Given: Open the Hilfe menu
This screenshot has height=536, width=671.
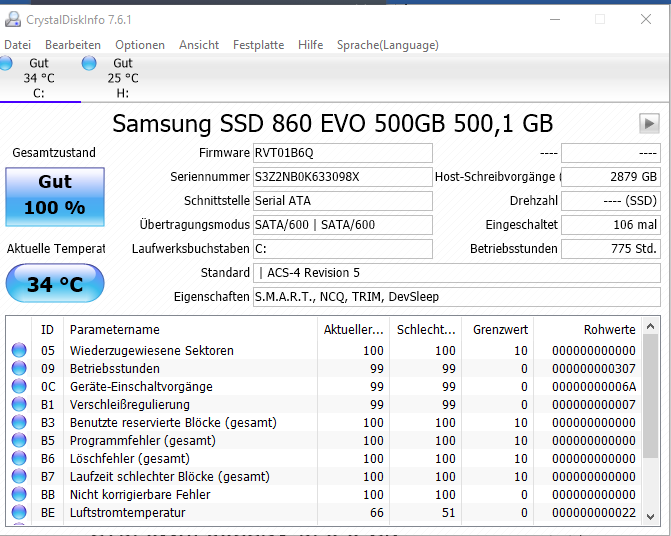Looking at the screenshot, I should (x=311, y=45).
